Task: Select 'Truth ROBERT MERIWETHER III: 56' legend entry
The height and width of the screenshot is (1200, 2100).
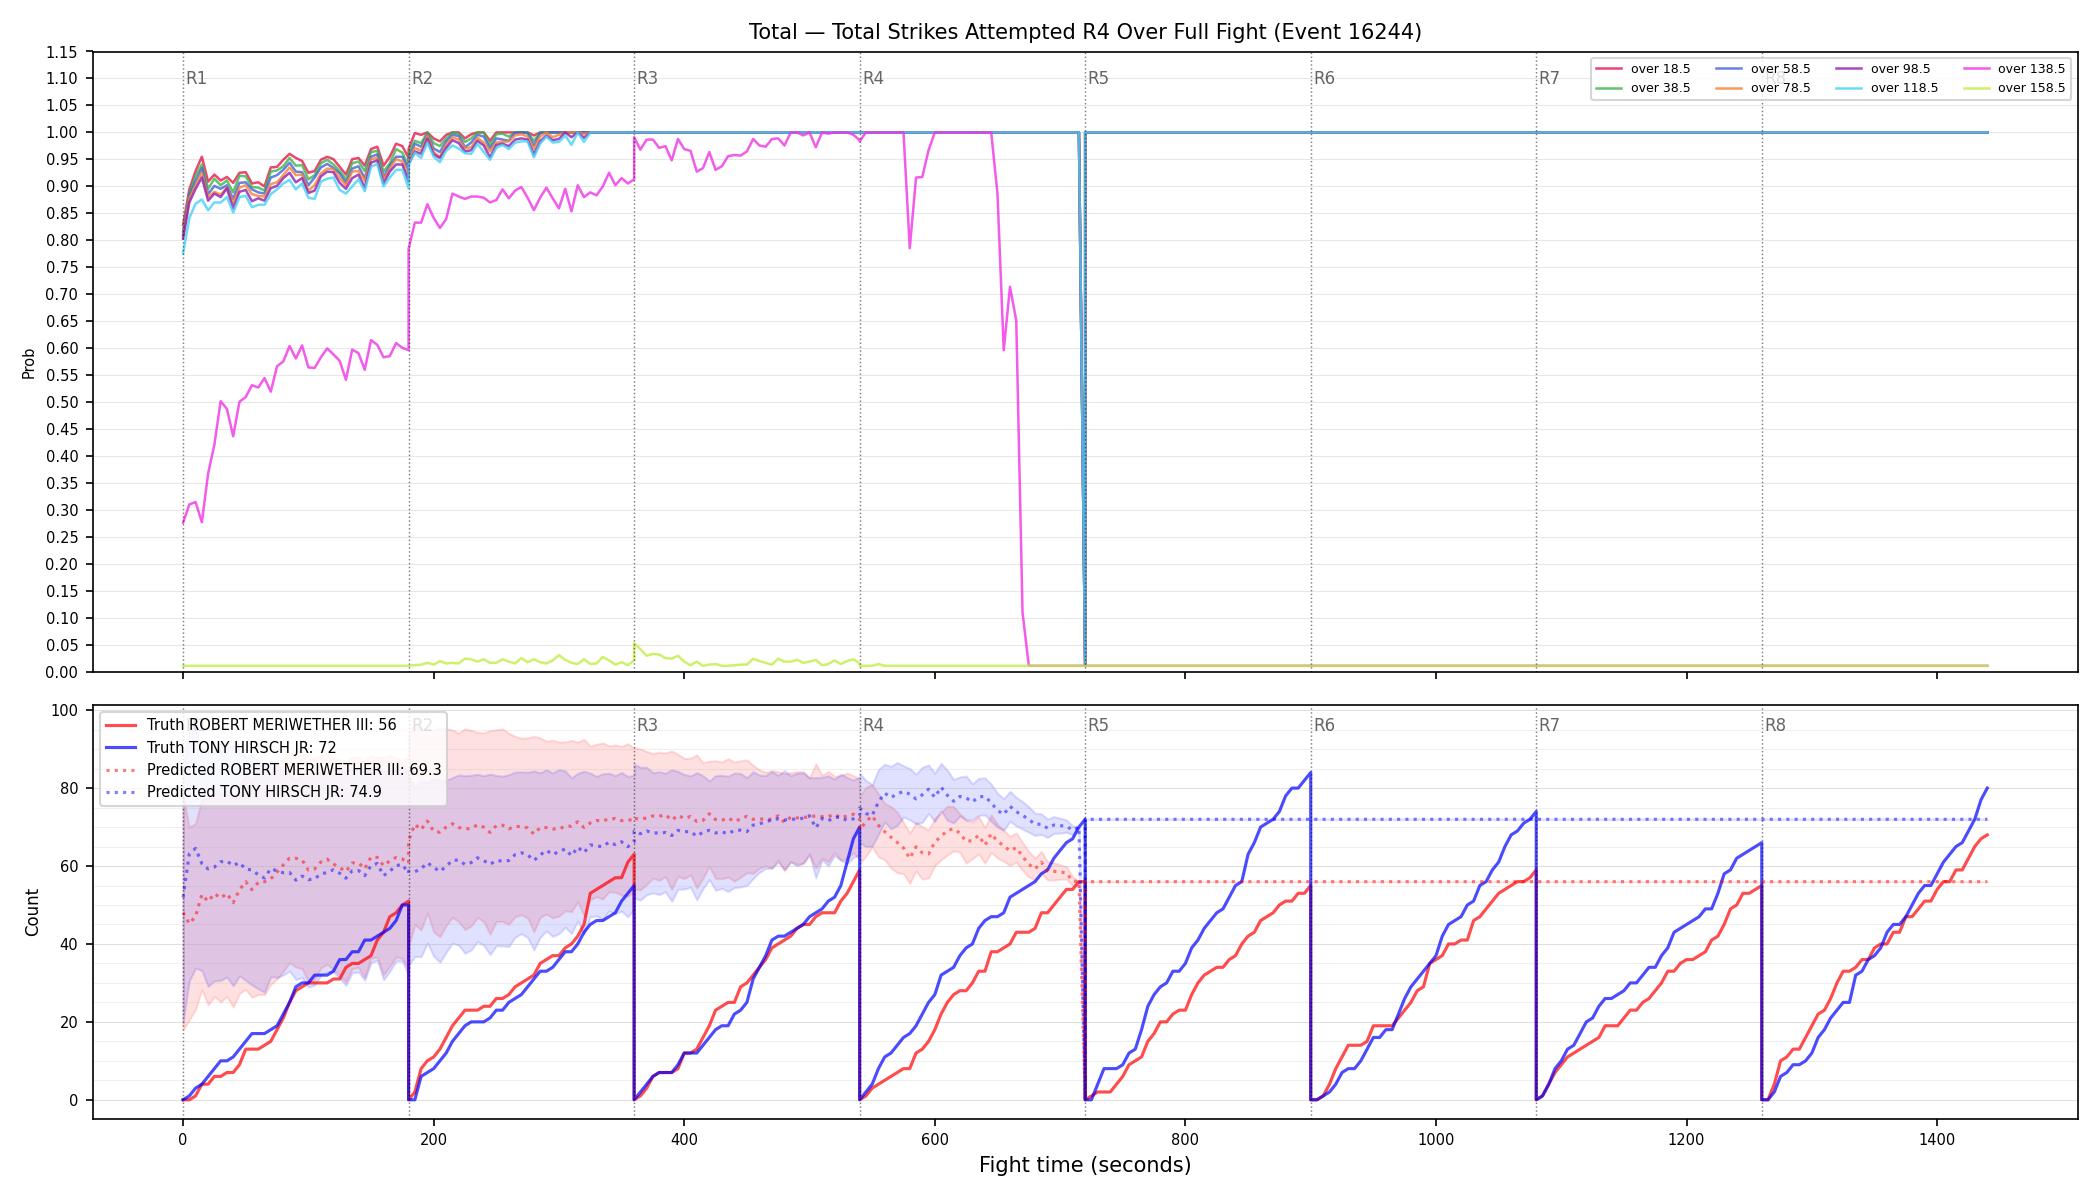Action: point(251,725)
